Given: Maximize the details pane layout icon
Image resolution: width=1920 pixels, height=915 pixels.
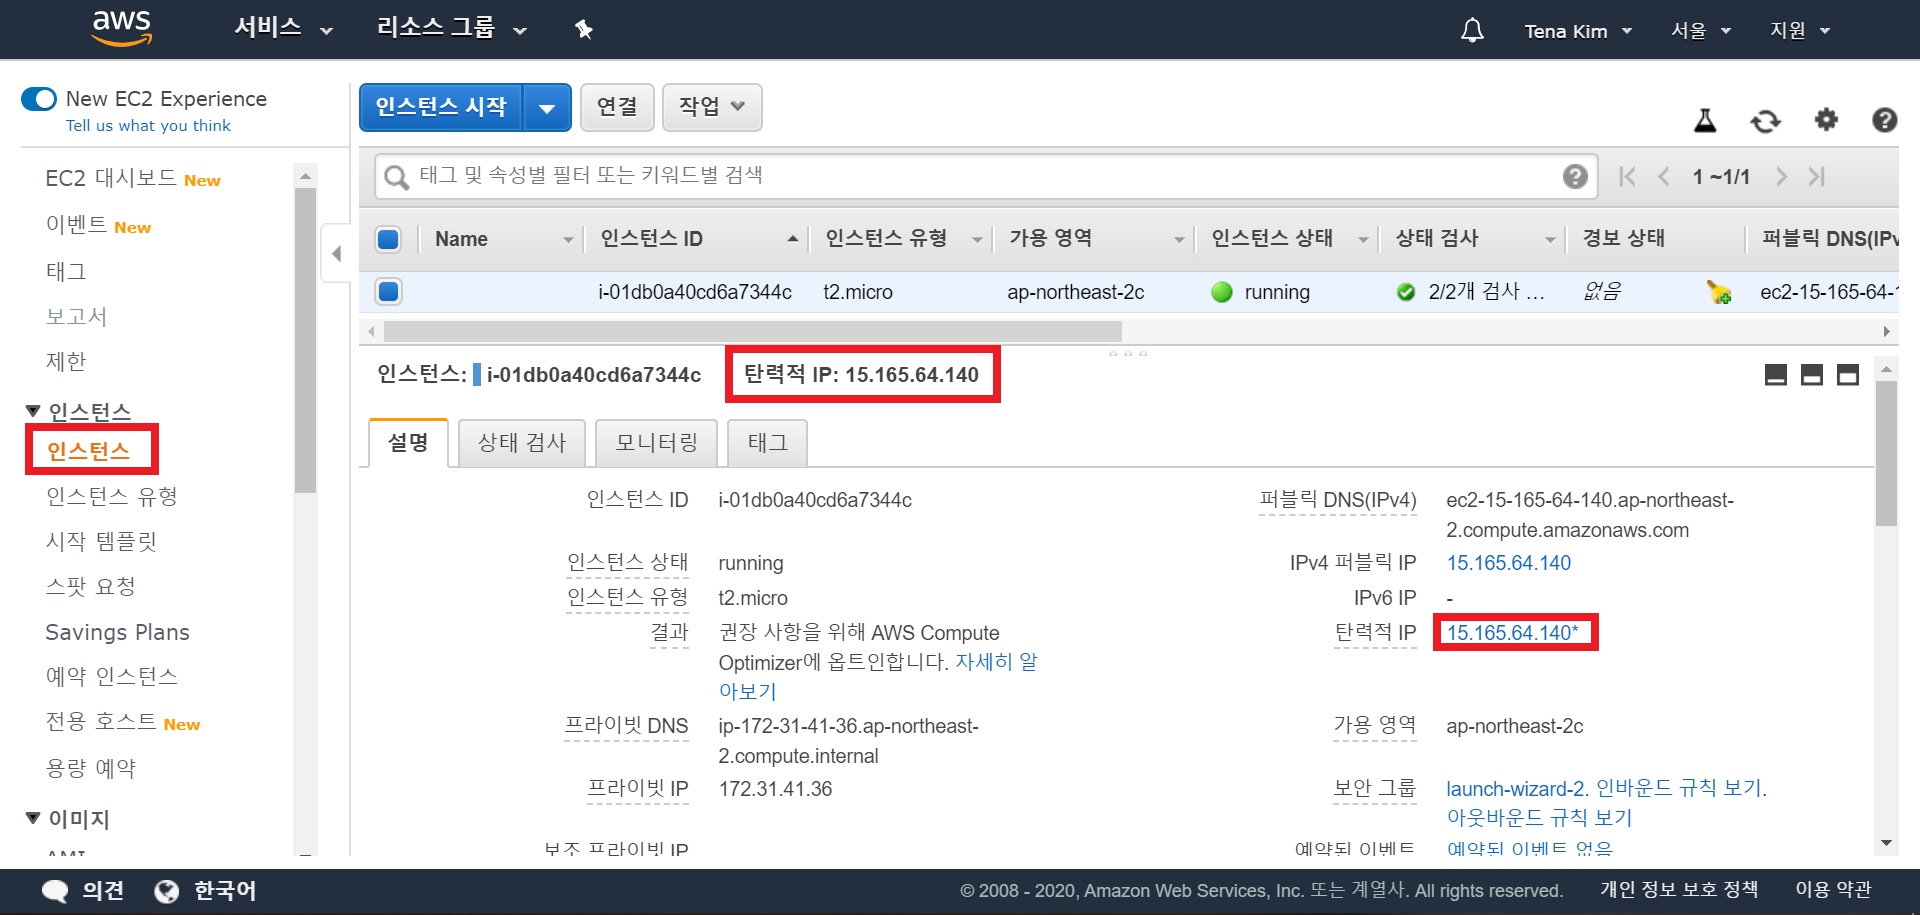Looking at the screenshot, I should point(1848,375).
